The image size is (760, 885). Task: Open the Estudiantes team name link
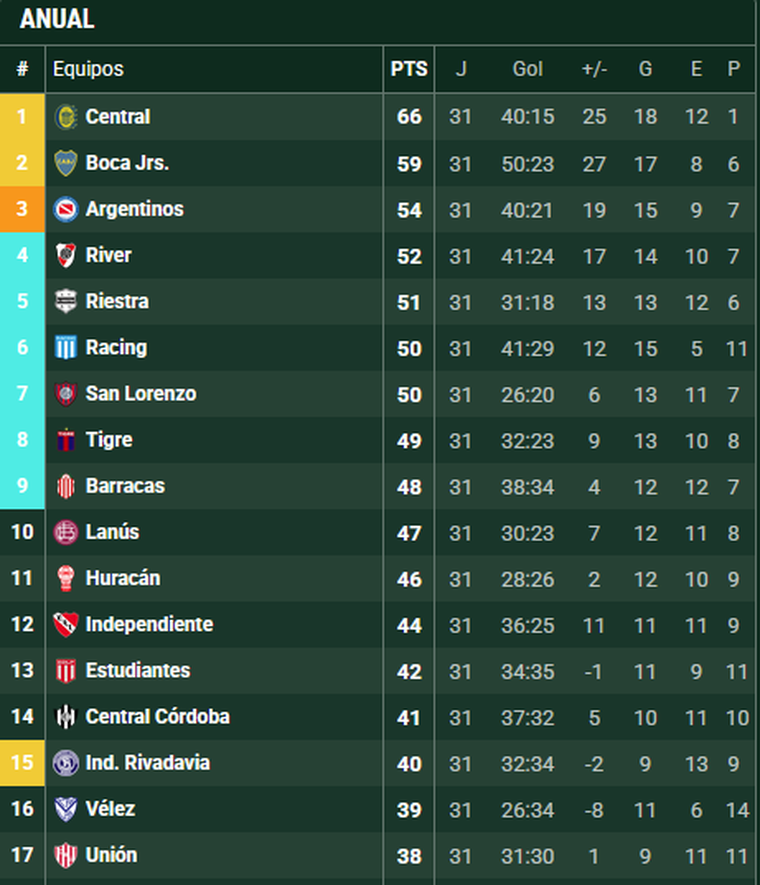click(137, 671)
